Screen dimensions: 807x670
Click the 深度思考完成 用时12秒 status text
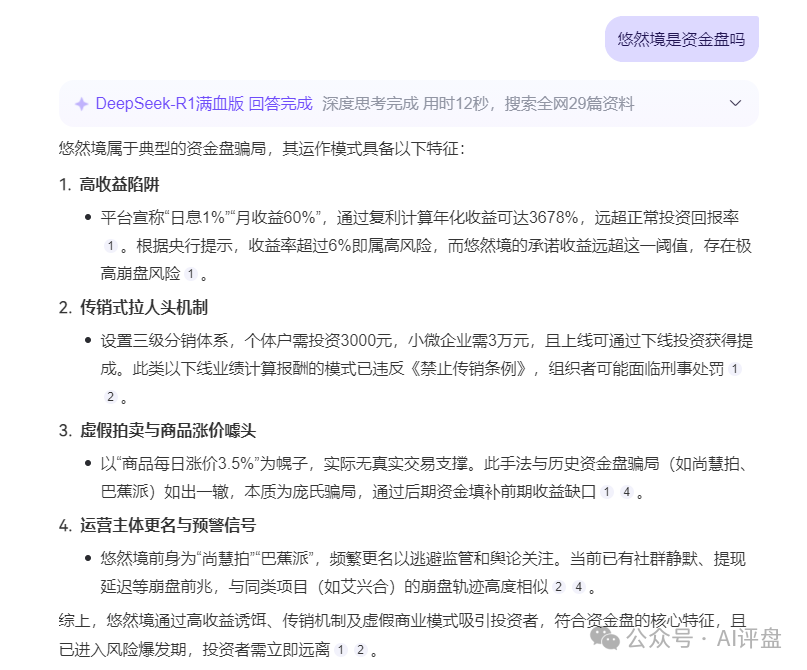tap(405, 104)
